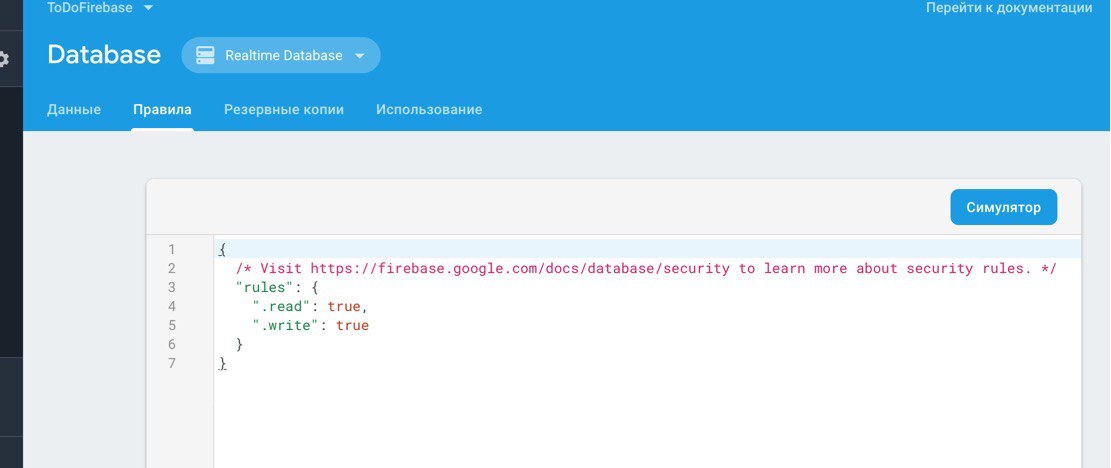Screen dimensions: 1111x468
Task: Click the security rules comment line
Action: 646,268
